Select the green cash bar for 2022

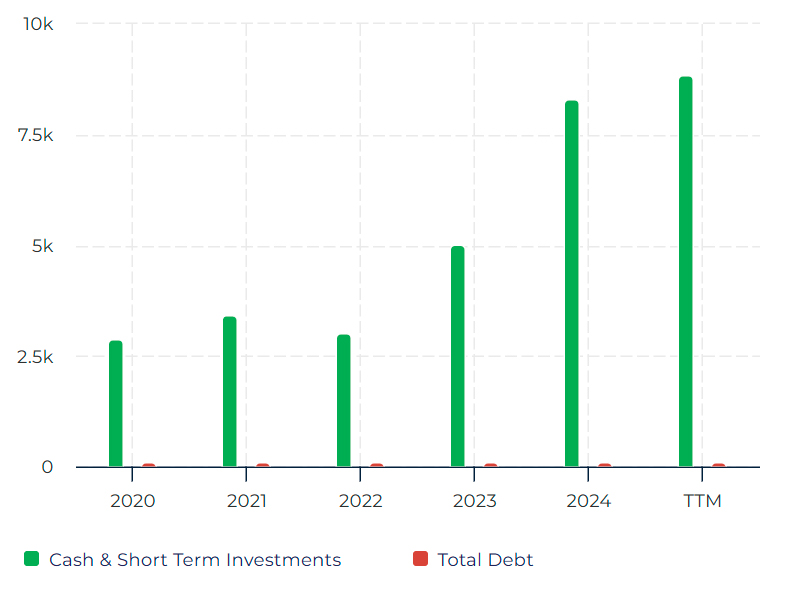pyautogui.click(x=344, y=401)
